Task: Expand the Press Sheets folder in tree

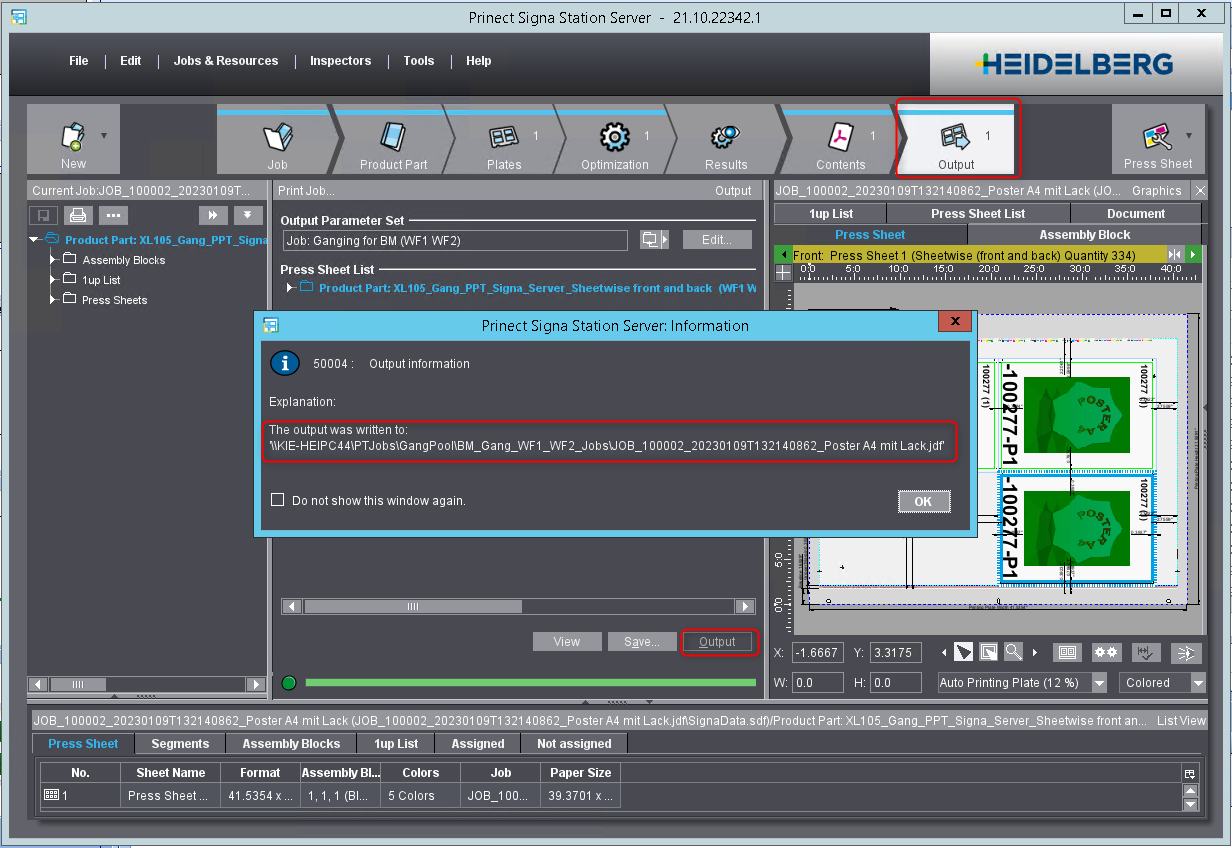Action: tap(54, 300)
